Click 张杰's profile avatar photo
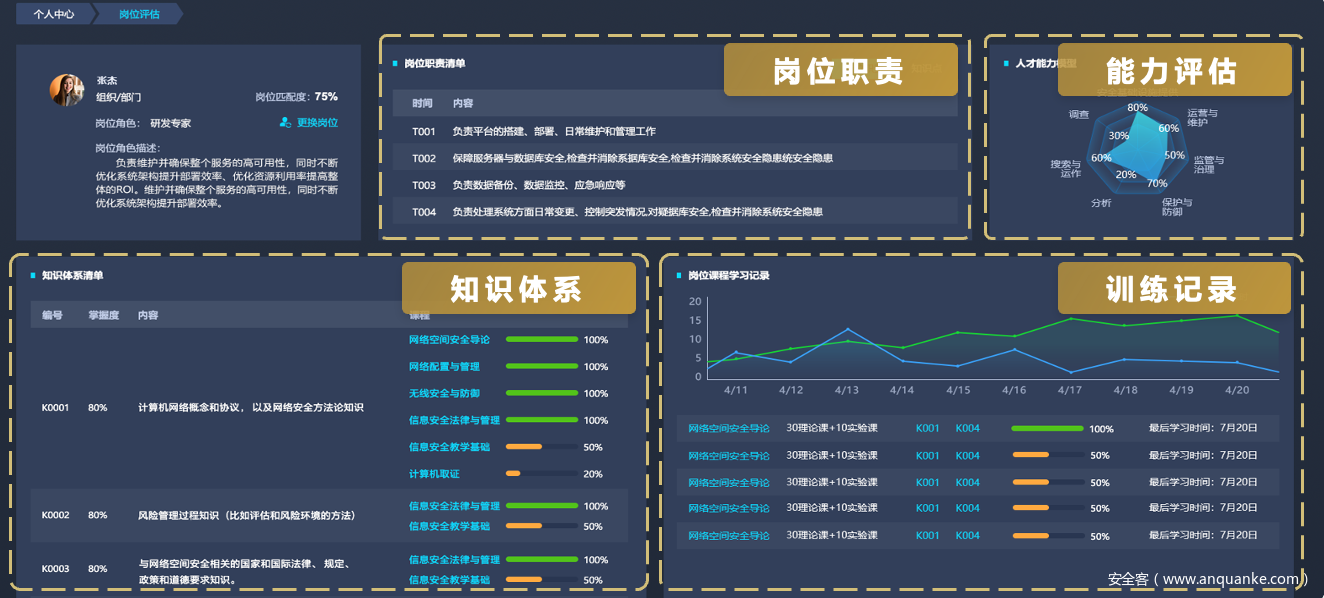The height and width of the screenshot is (598, 1324). (67, 90)
